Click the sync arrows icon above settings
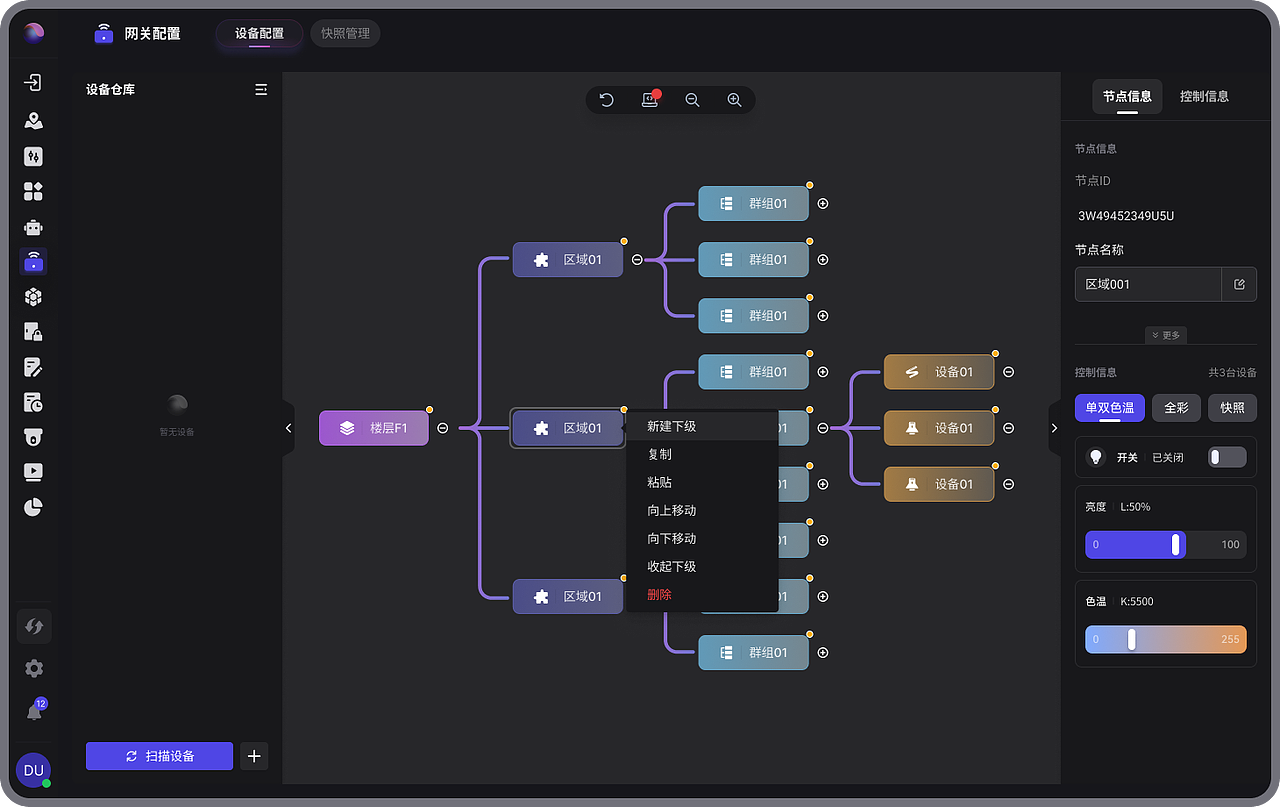Image resolution: width=1280 pixels, height=807 pixels. tap(34, 627)
